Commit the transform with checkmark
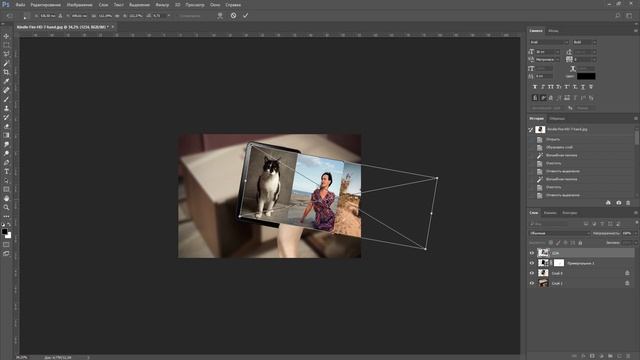Image resolution: width=640 pixels, height=360 pixels. [x=245, y=16]
